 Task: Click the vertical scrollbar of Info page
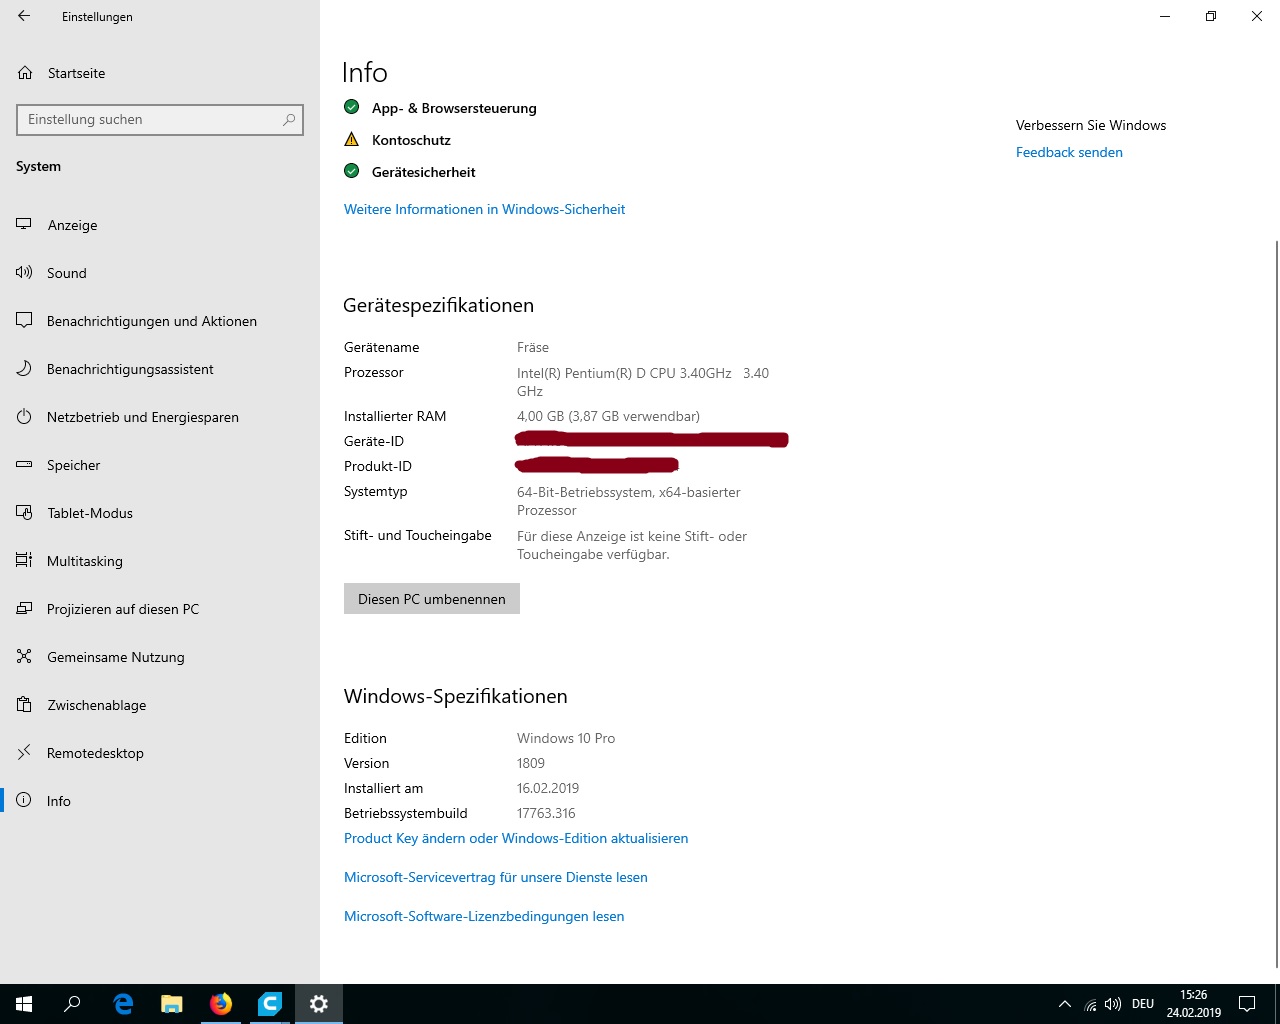1276,604
